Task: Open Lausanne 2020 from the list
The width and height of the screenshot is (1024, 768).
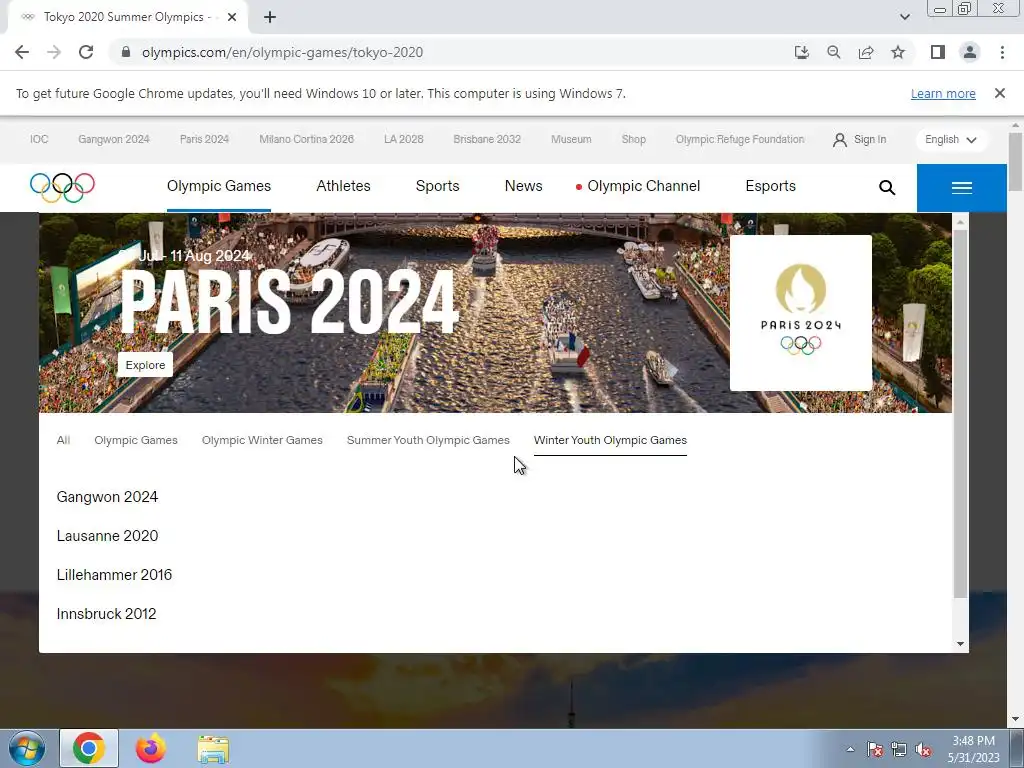Action: tap(107, 536)
